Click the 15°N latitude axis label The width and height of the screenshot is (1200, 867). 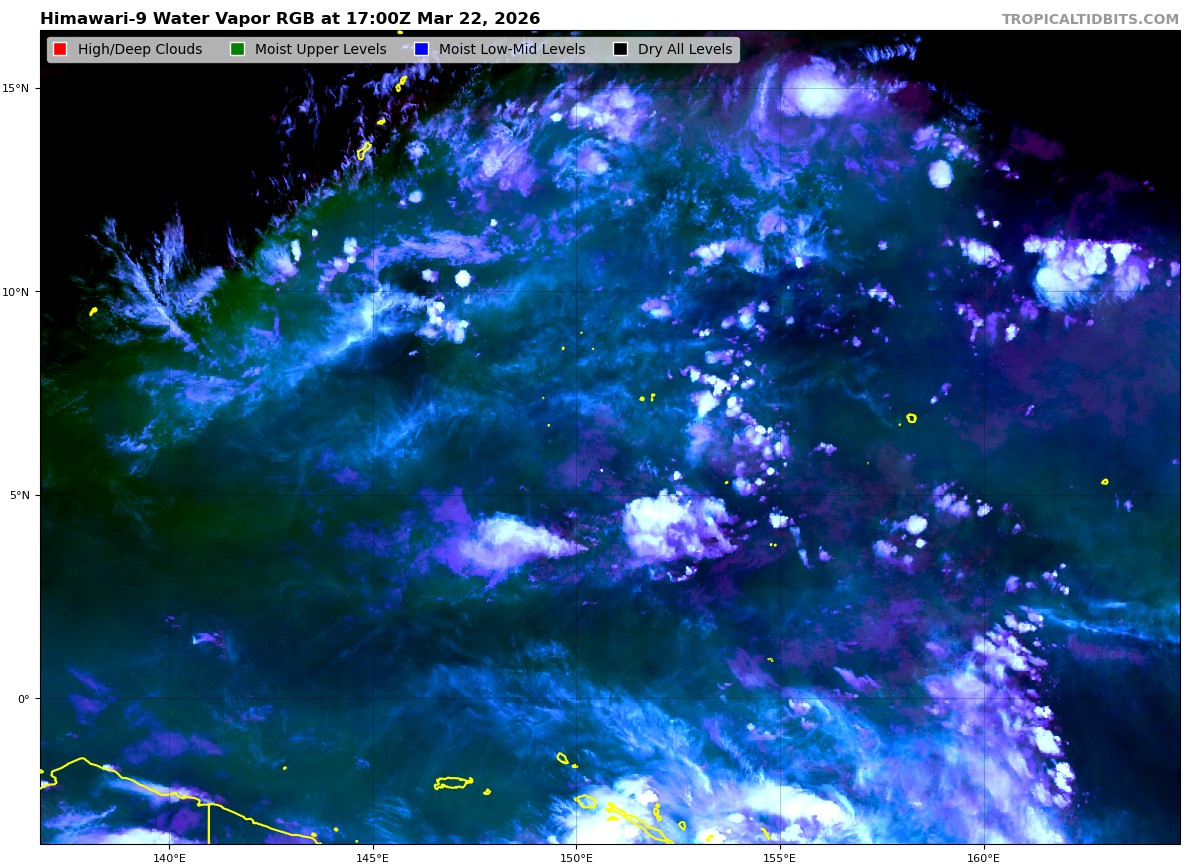[15, 88]
